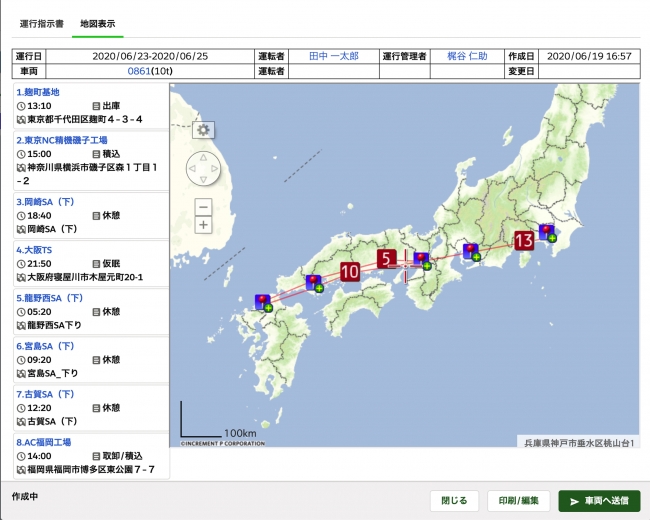Image resolution: width=650 pixels, height=520 pixels.
Task: Open driver link 田中 一太郎
Action: click(331, 57)
